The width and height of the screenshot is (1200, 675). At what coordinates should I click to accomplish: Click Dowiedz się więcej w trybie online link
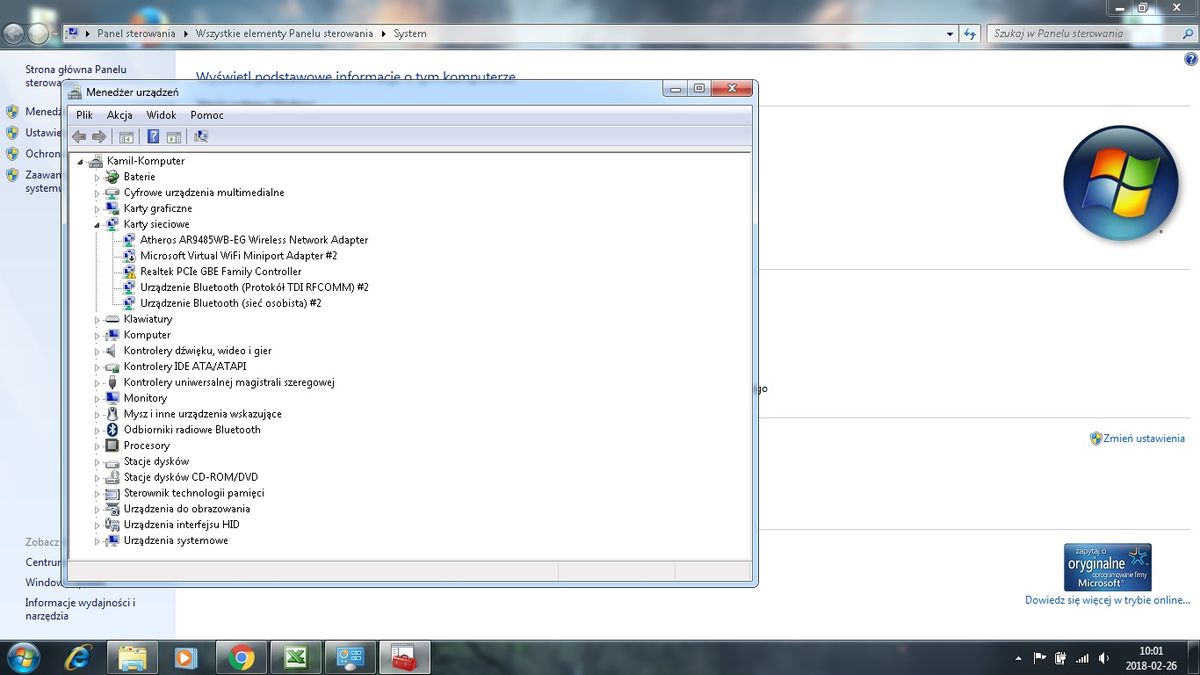point(1107,600)
